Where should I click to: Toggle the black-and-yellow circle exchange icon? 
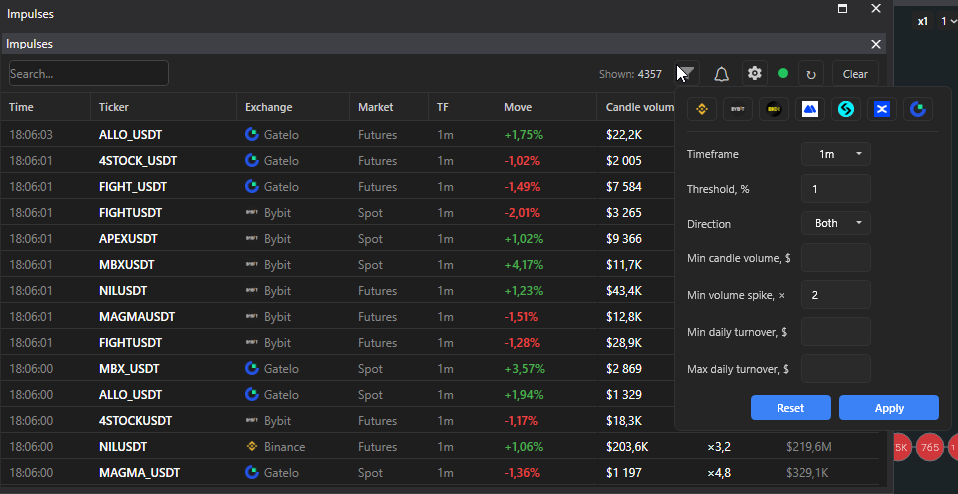[773, 109]
